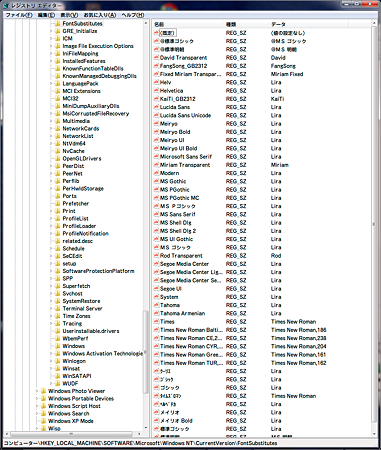
Task: Click the Windows XP Mode folder icon
Action: [43, 421]
